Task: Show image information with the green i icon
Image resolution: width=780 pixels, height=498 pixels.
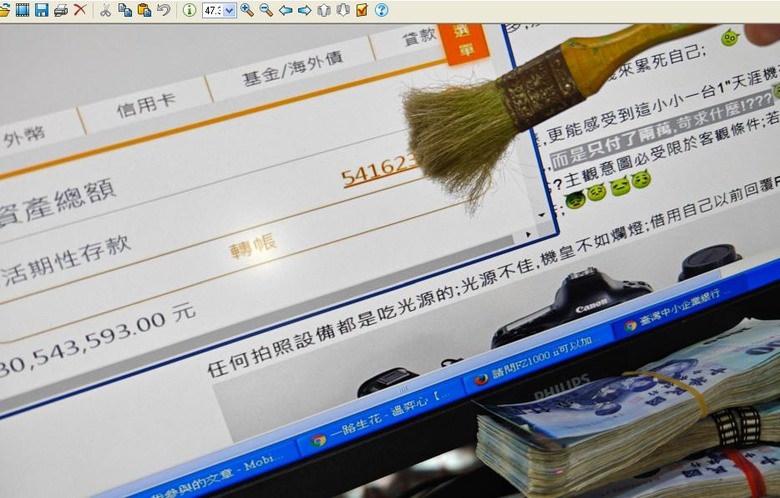Action: coord(189,10)
